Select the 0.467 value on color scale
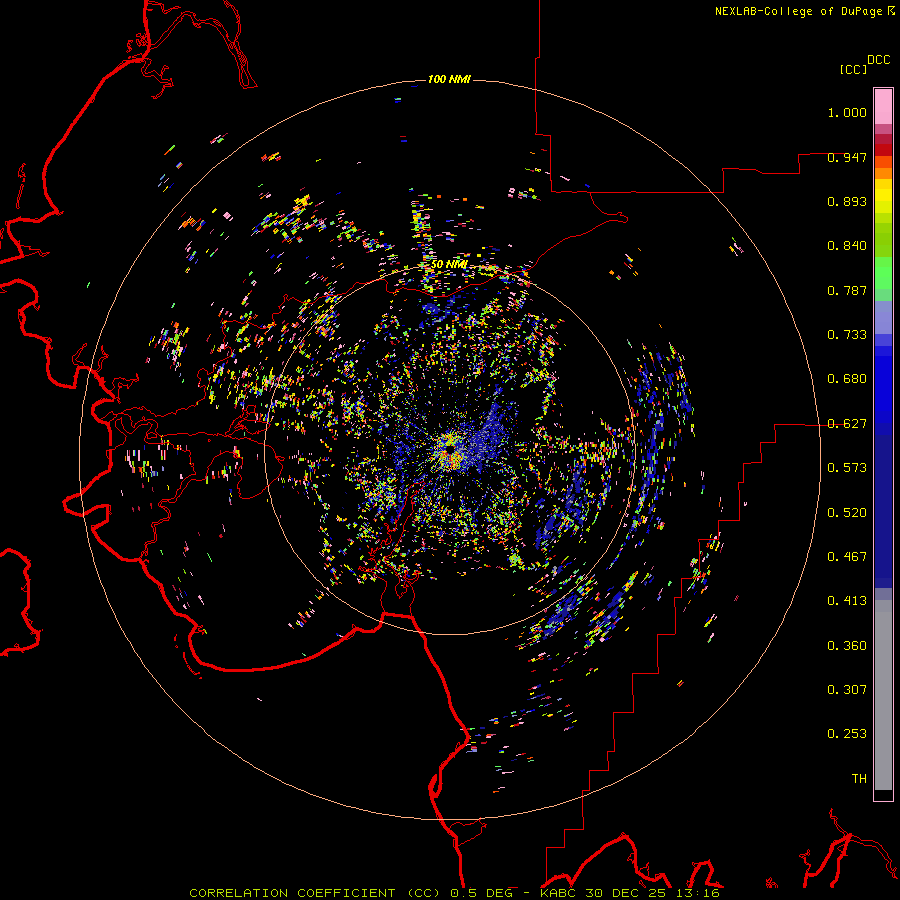The height and width of the screenshot is (900, 900). pyautogui.click(x=847, y=557)
